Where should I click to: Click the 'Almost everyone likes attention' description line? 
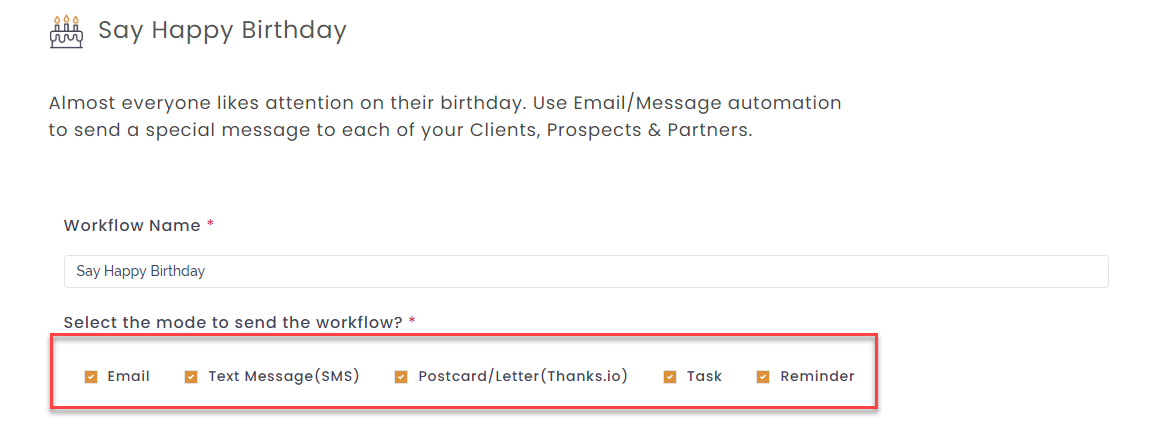point(445,103)
